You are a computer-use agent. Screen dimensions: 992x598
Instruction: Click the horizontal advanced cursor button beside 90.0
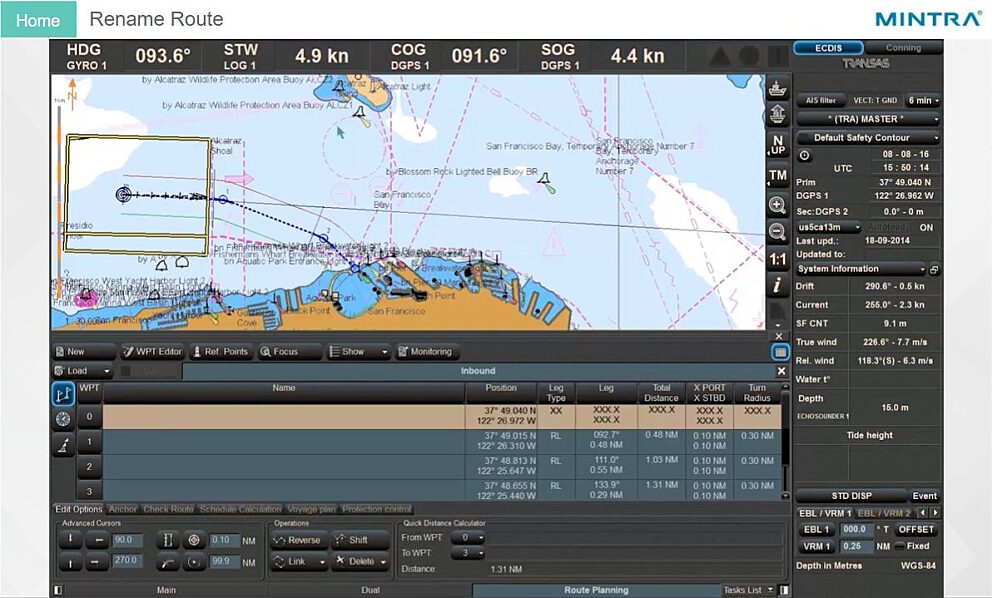(x=97, y=540)
